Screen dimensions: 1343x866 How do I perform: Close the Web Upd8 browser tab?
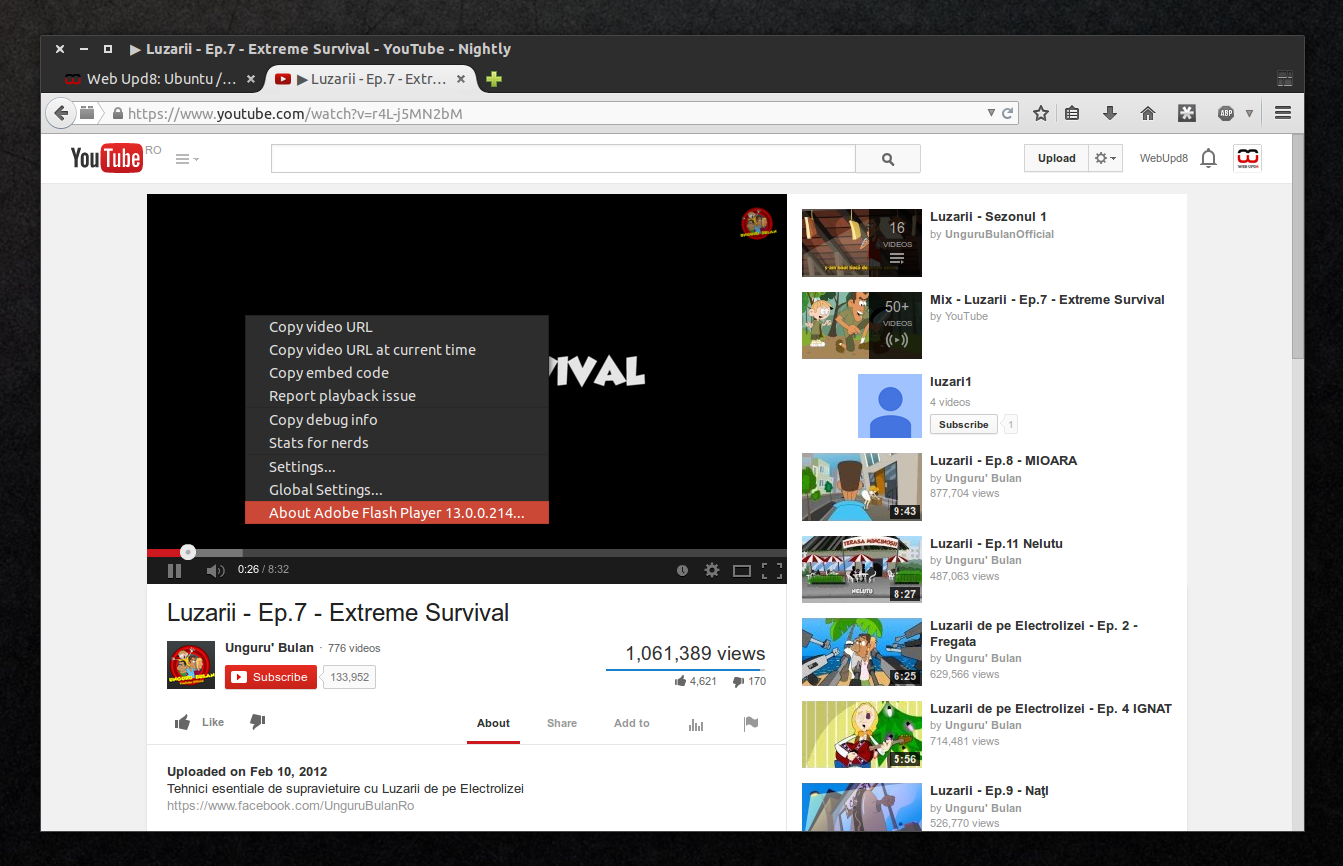pyautogui.click(x=251, y=79)
